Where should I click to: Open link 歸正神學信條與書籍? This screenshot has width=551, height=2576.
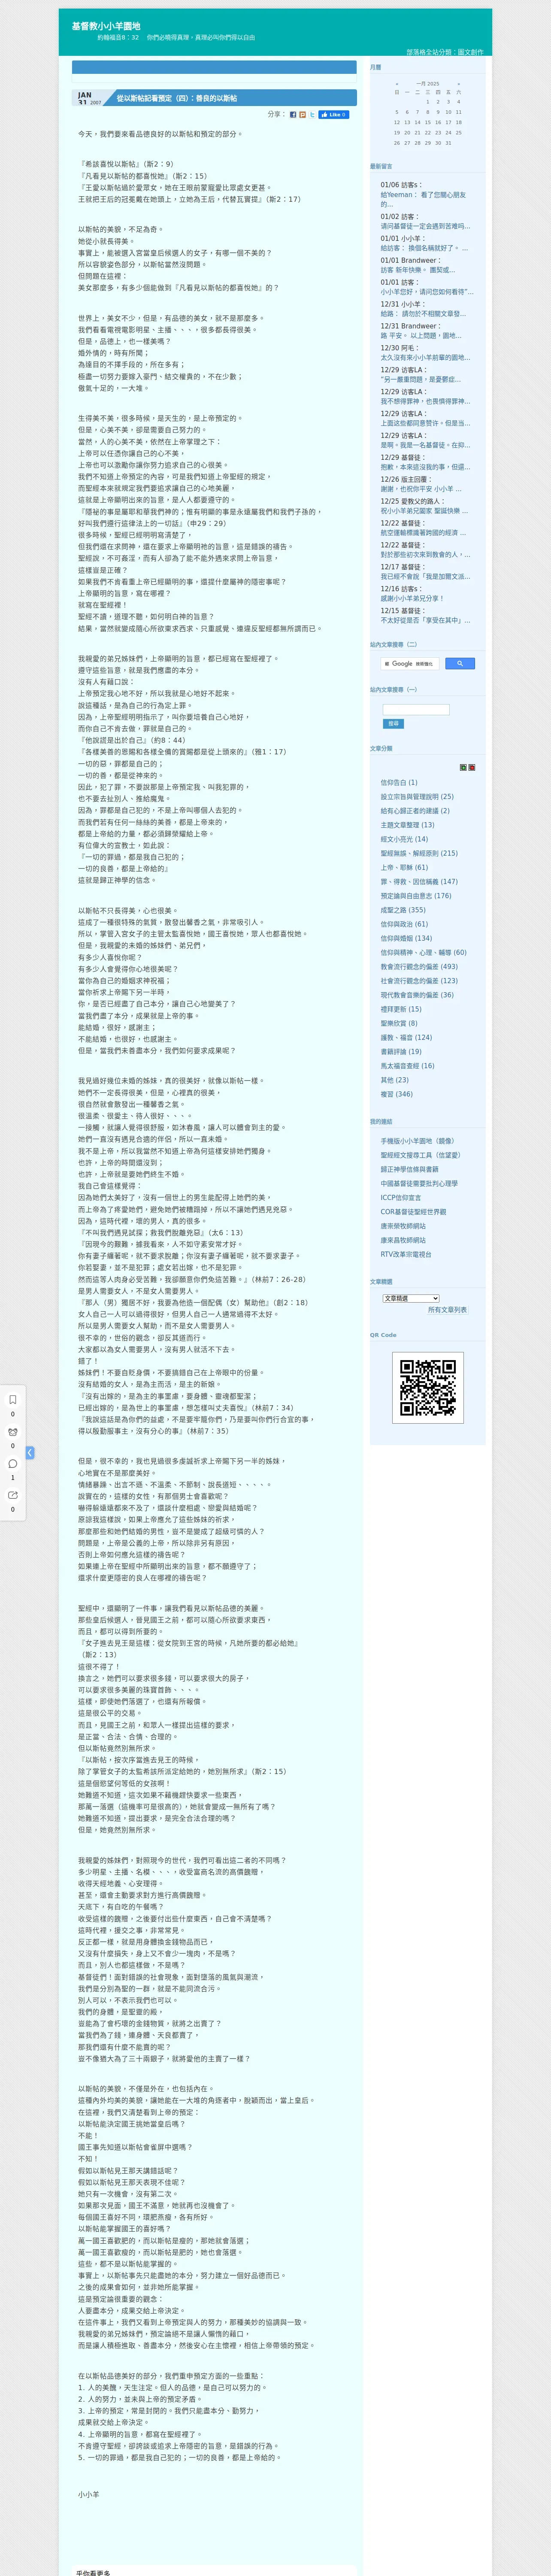click(409, 1169)
